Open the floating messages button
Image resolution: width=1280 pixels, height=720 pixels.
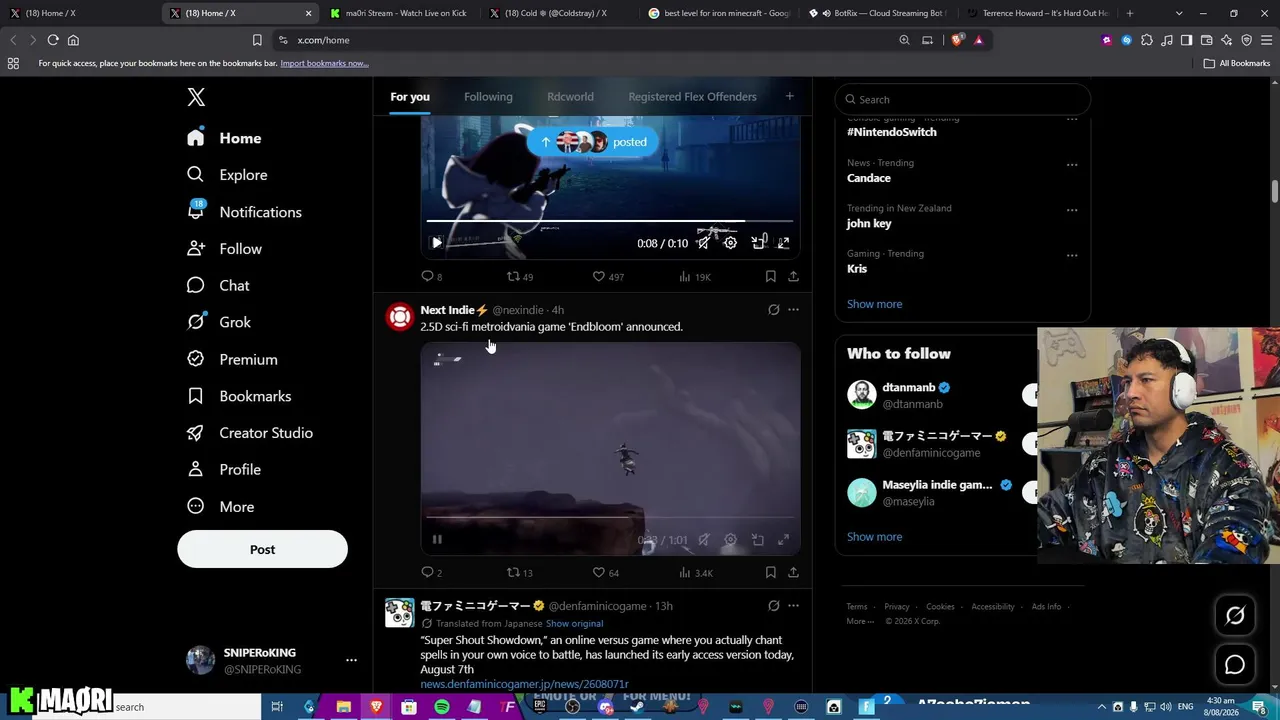[1235, 665]
